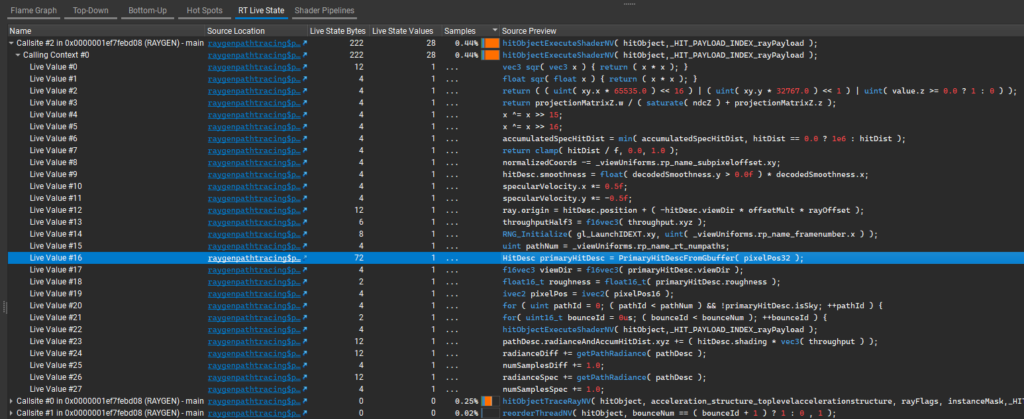Open external source icon for Live Value #1
The image size is (1024, 419).
pyautogui.click(x=304, y=79)
